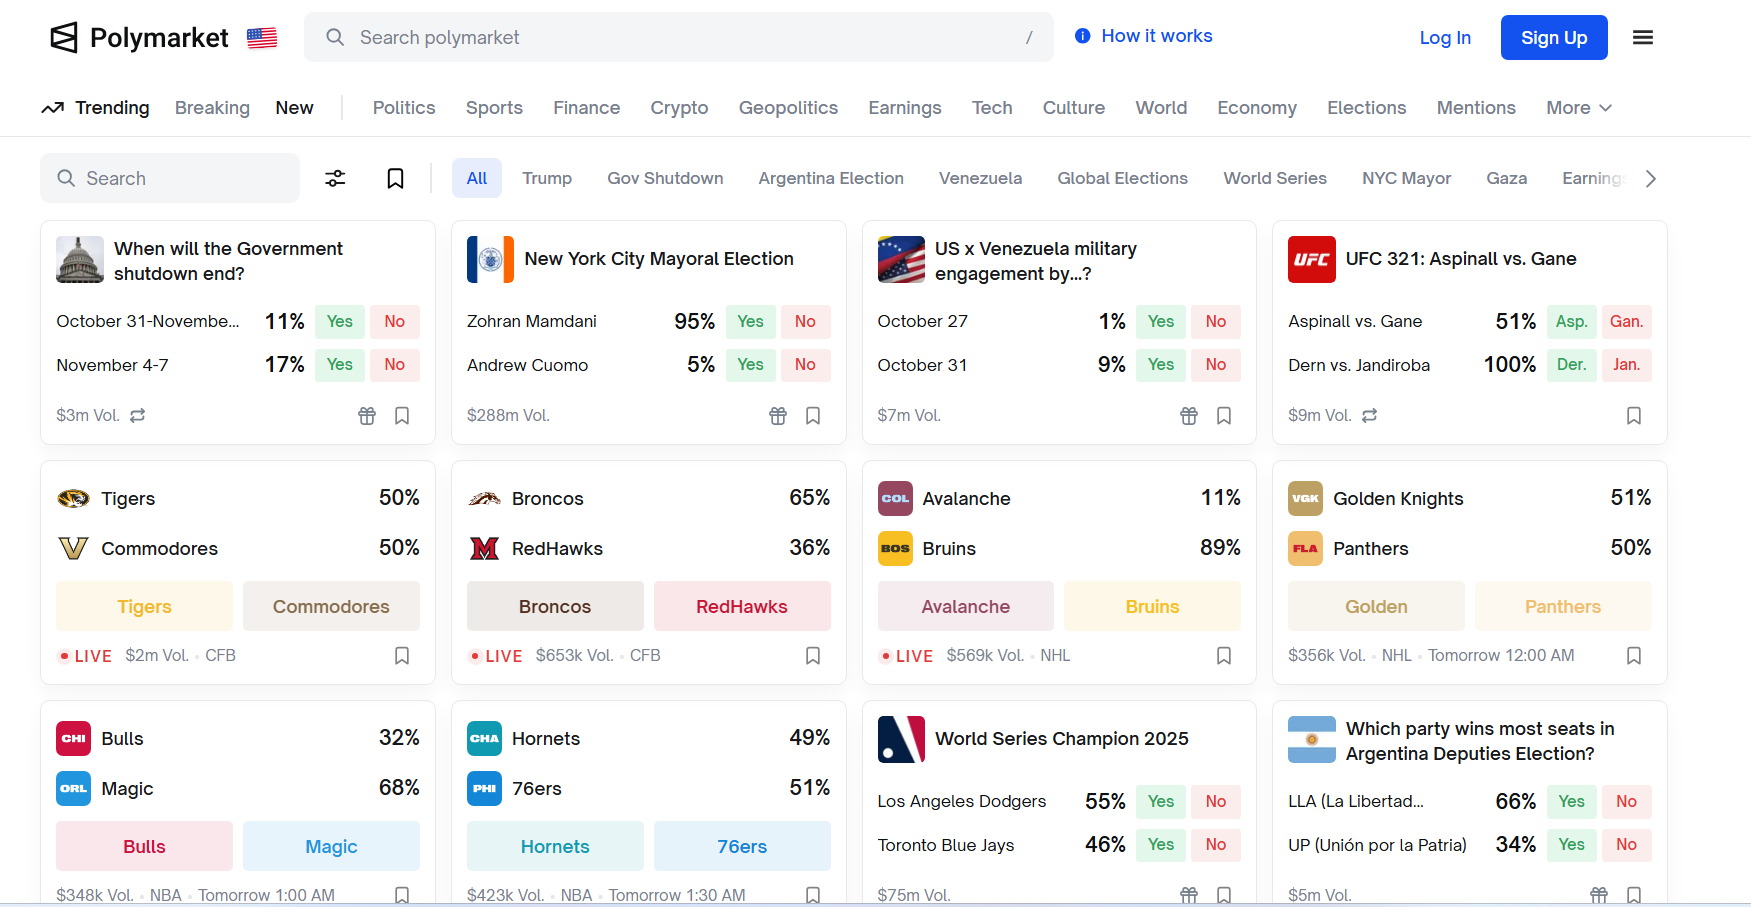This screenshot has height=907, width=1751.
Task: Click the Log In link
Action: [x=1444, y=38]
